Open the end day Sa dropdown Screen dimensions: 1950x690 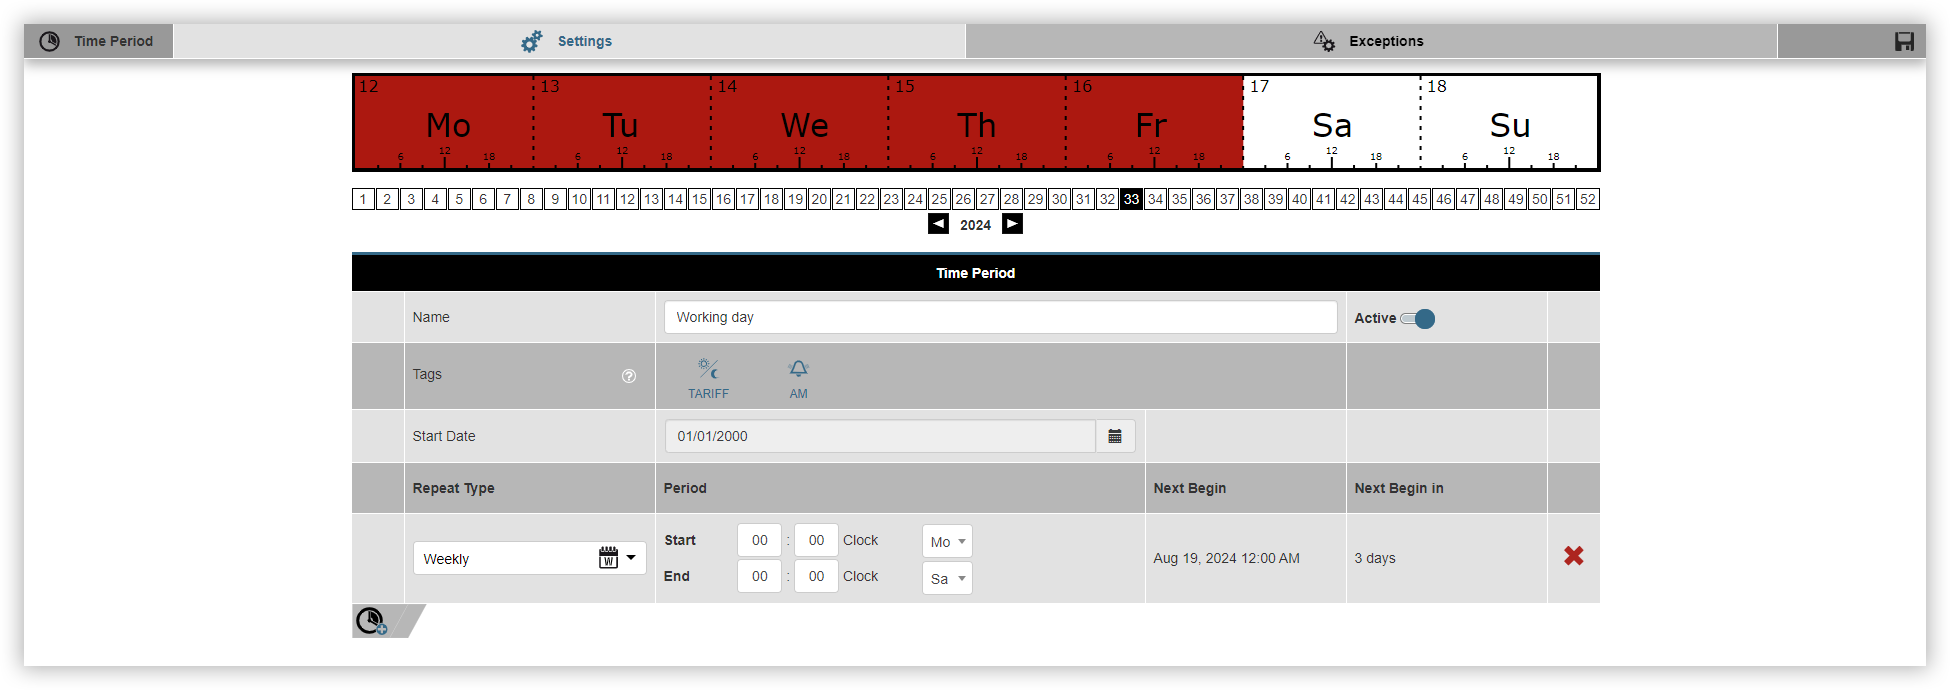coord(947,578)
